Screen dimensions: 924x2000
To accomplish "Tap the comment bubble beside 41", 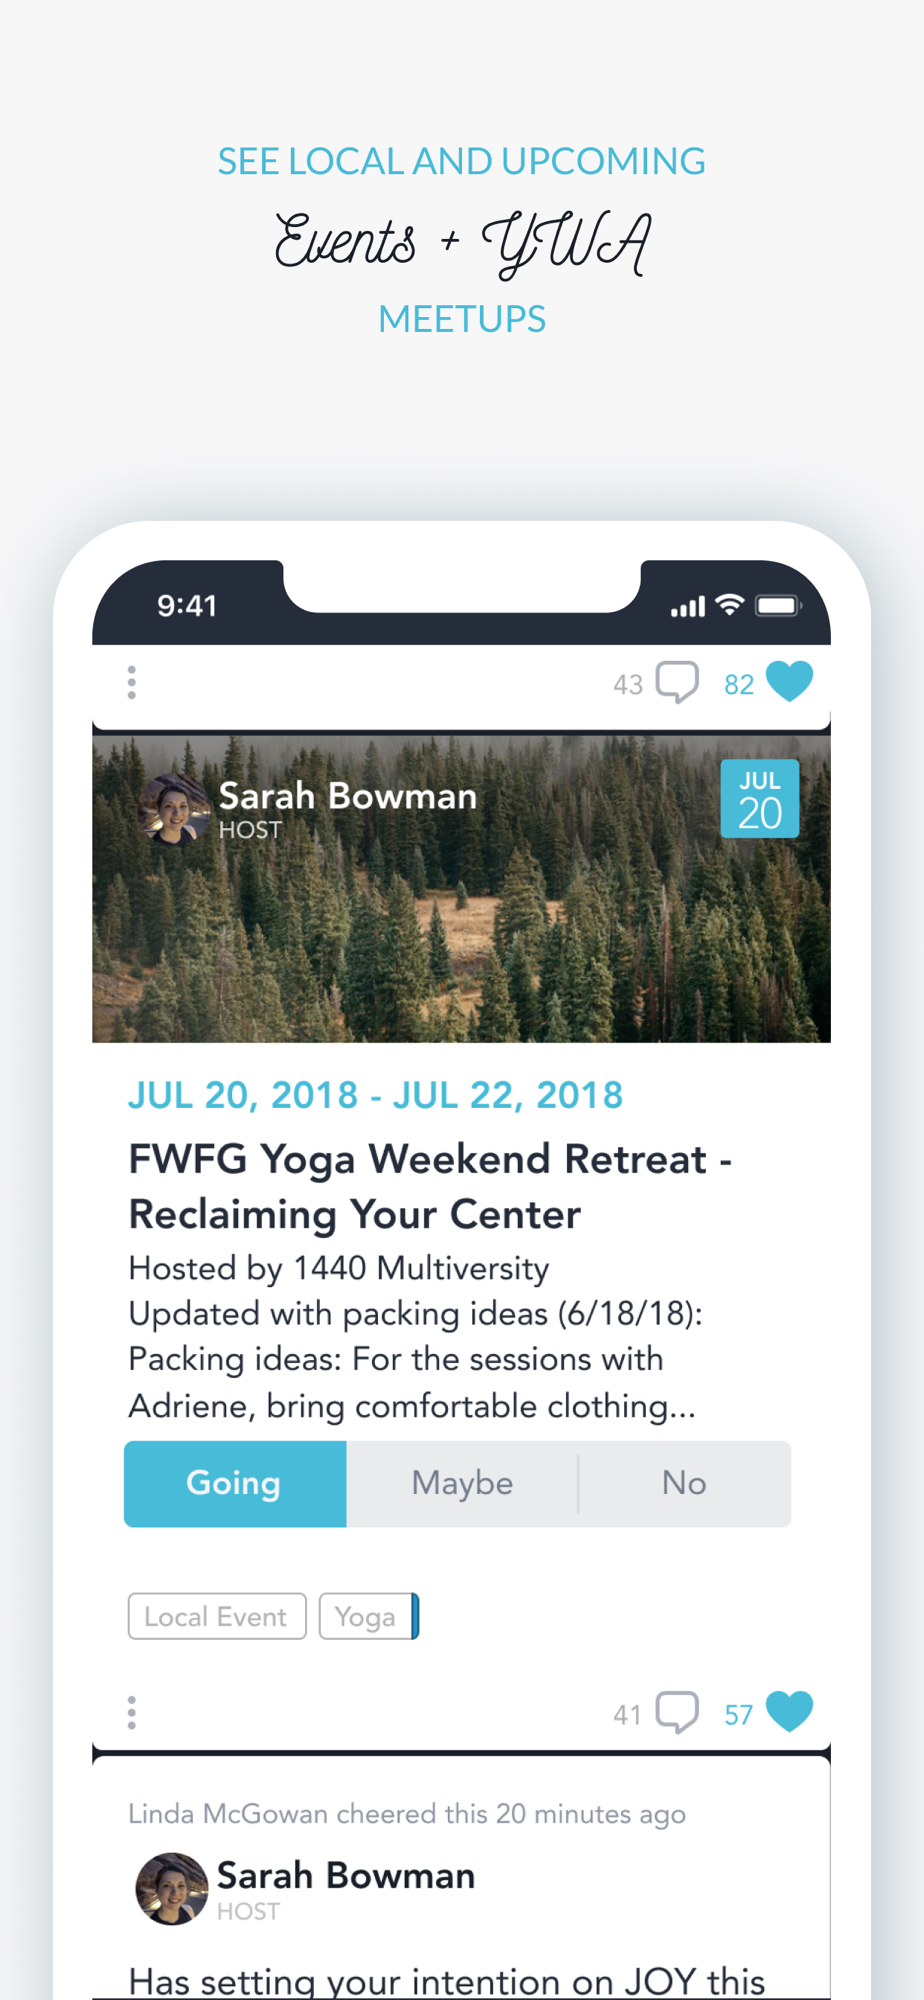I will pos(677,1713).
